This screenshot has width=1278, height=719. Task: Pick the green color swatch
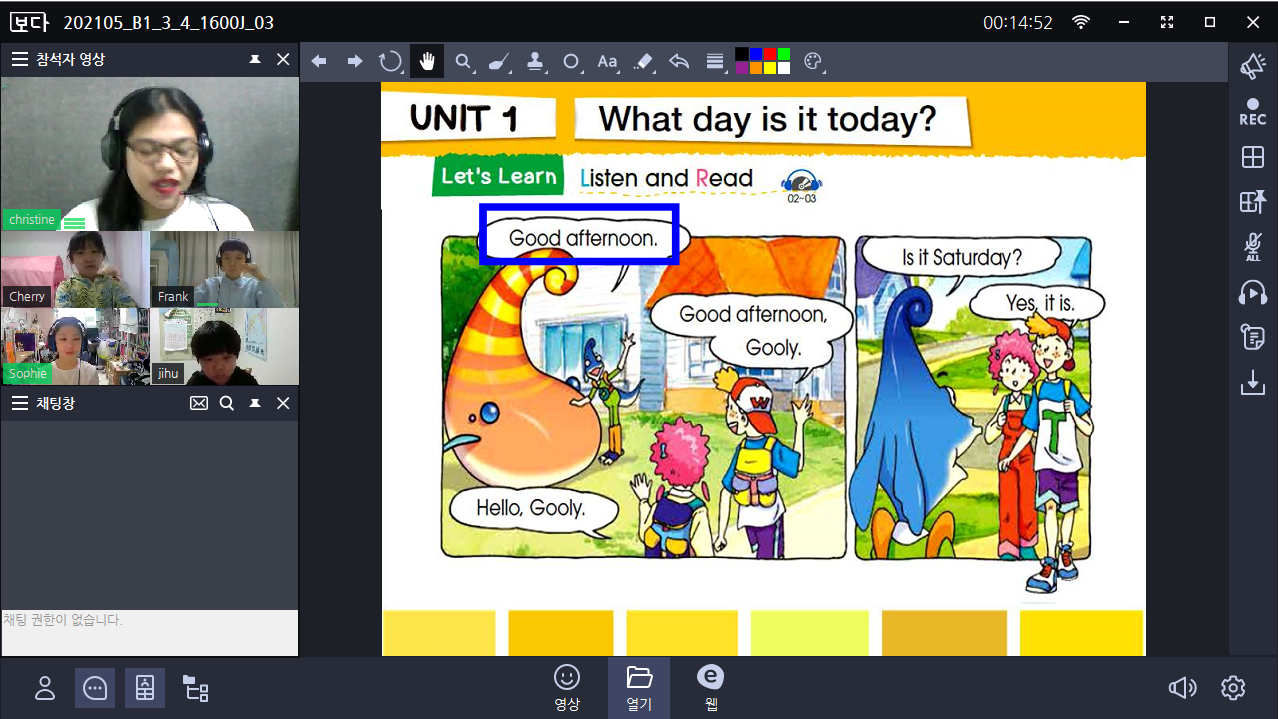click(783, 54)
